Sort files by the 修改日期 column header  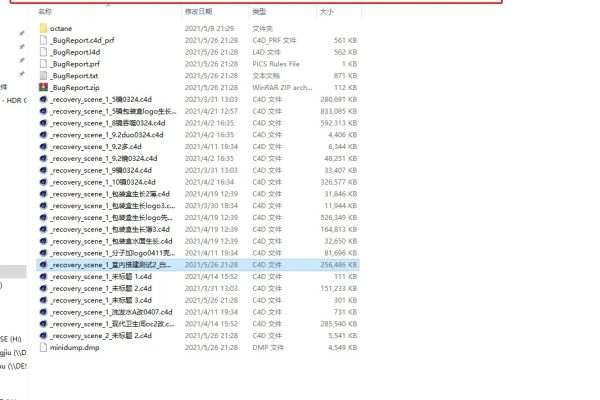pos(198,12)
